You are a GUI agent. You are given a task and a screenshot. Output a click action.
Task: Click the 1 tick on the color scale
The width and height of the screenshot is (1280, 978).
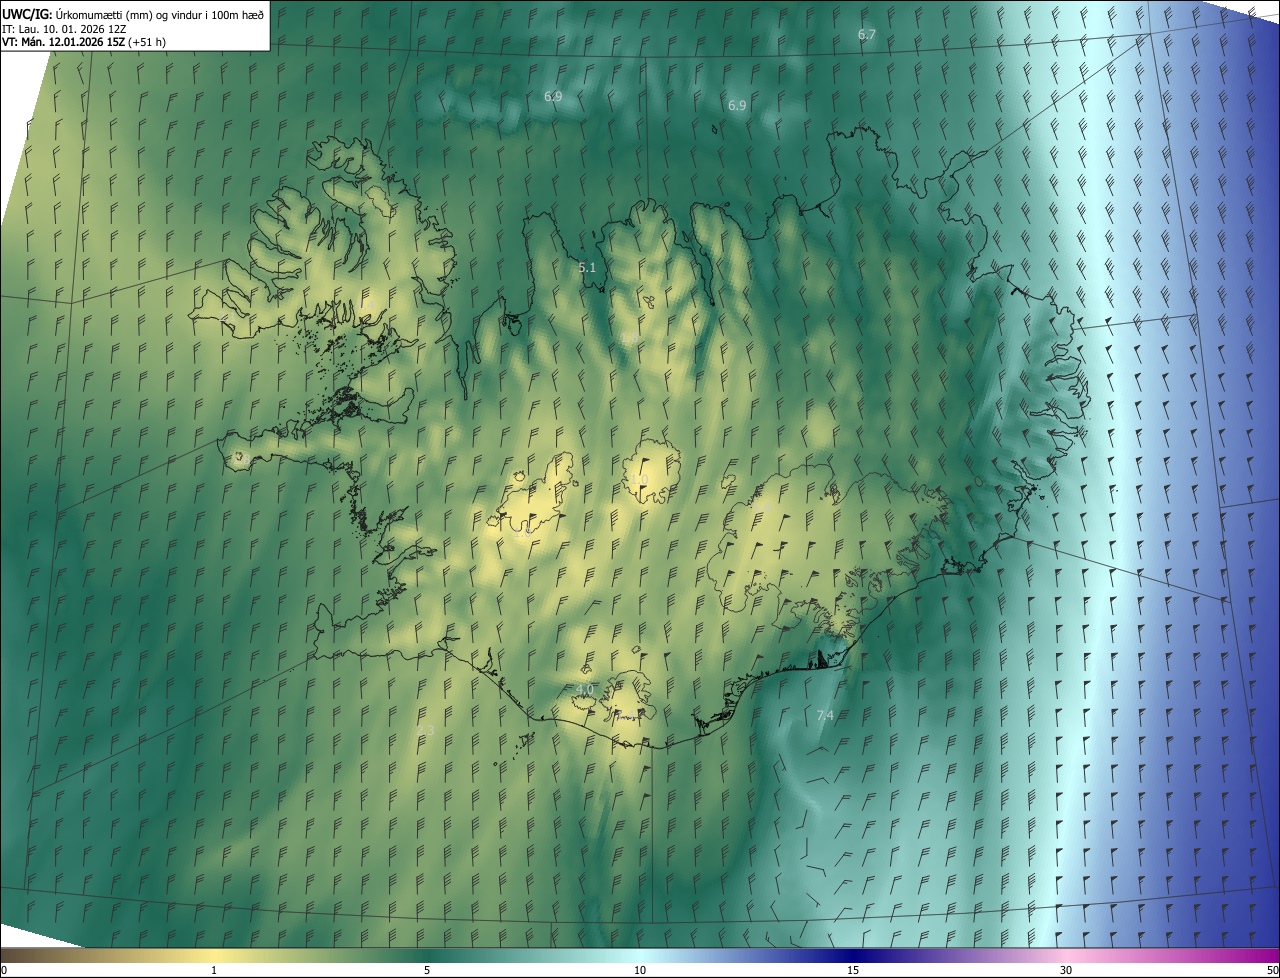pyautogui.click(x=214, y=971)
